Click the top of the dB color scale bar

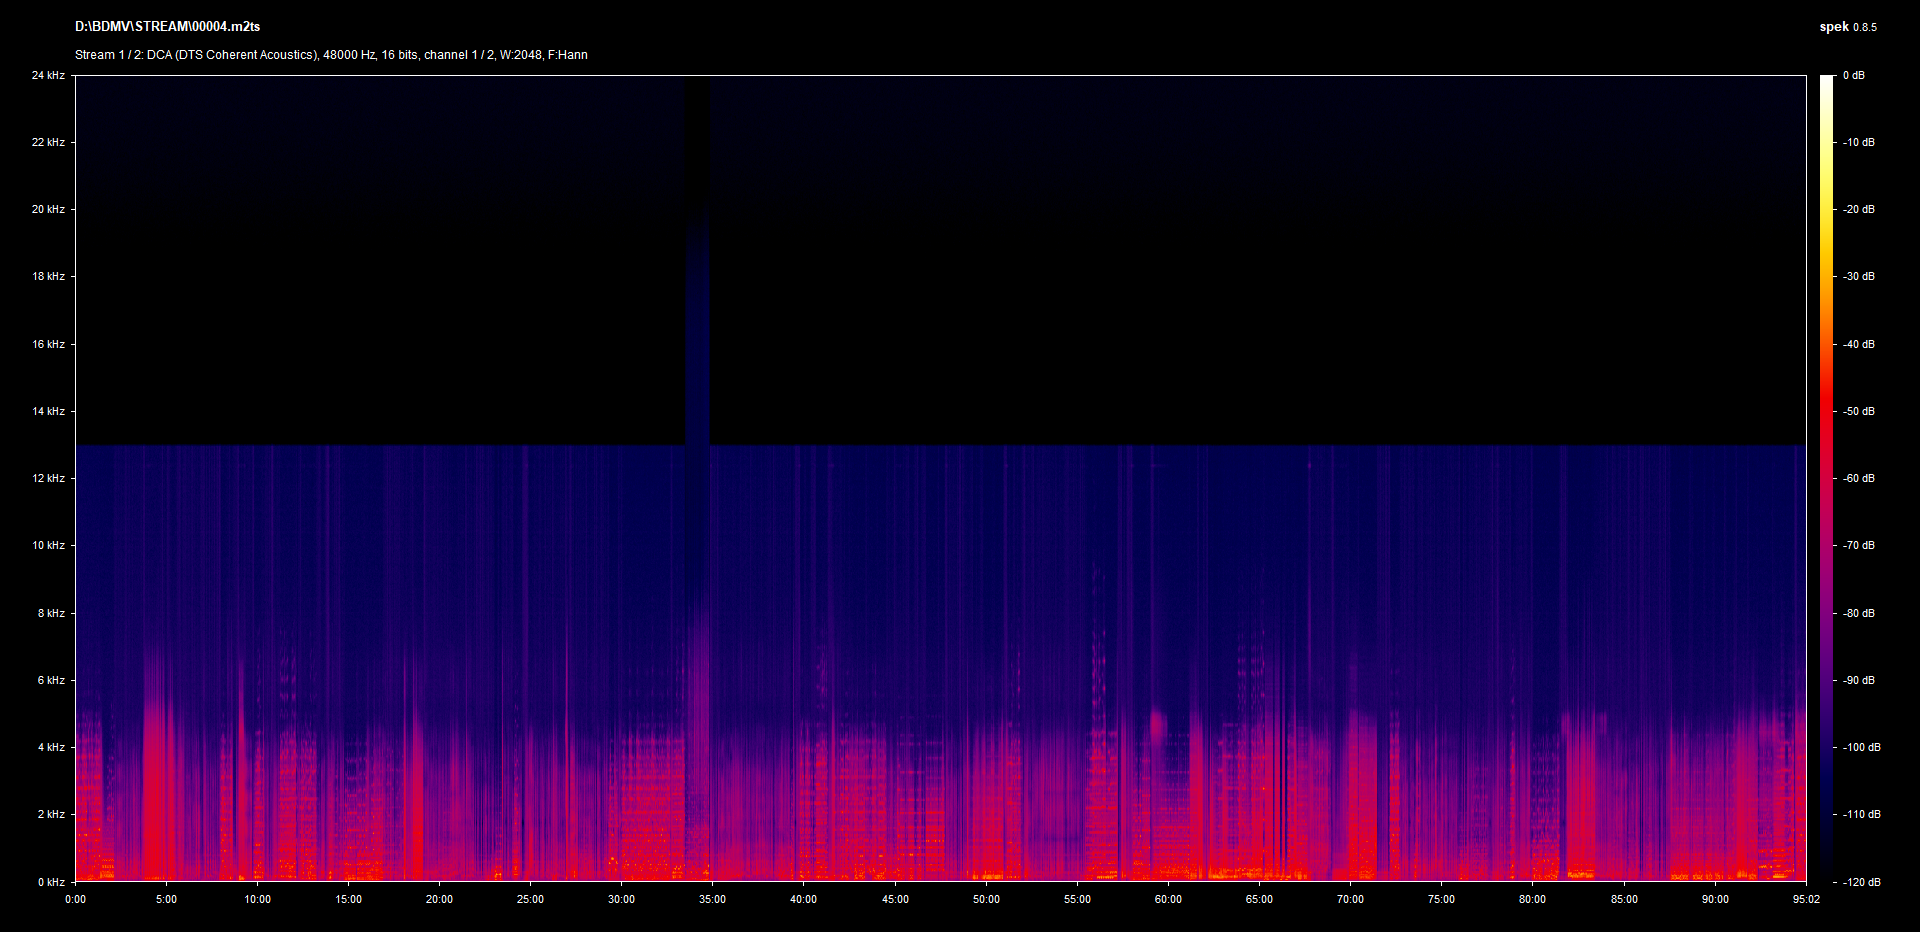pyautogui.click(x=1826, y=80)
